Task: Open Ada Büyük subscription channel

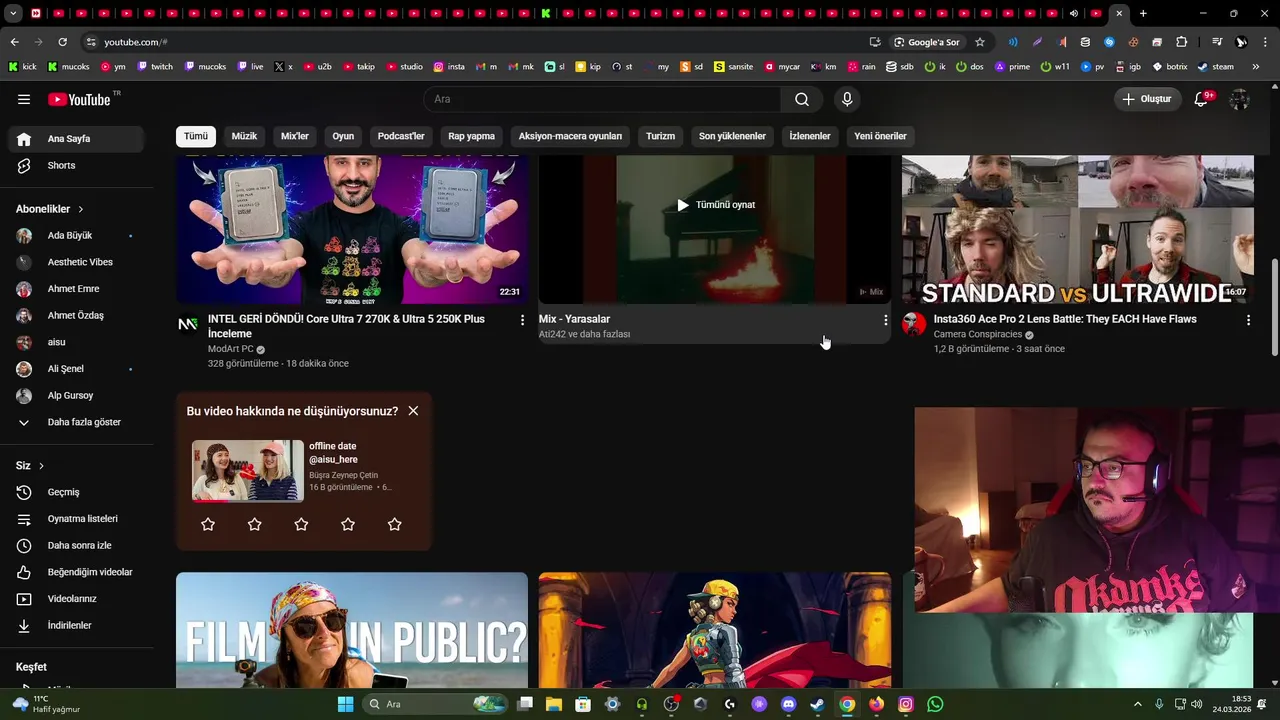Action: coord(78,236)
